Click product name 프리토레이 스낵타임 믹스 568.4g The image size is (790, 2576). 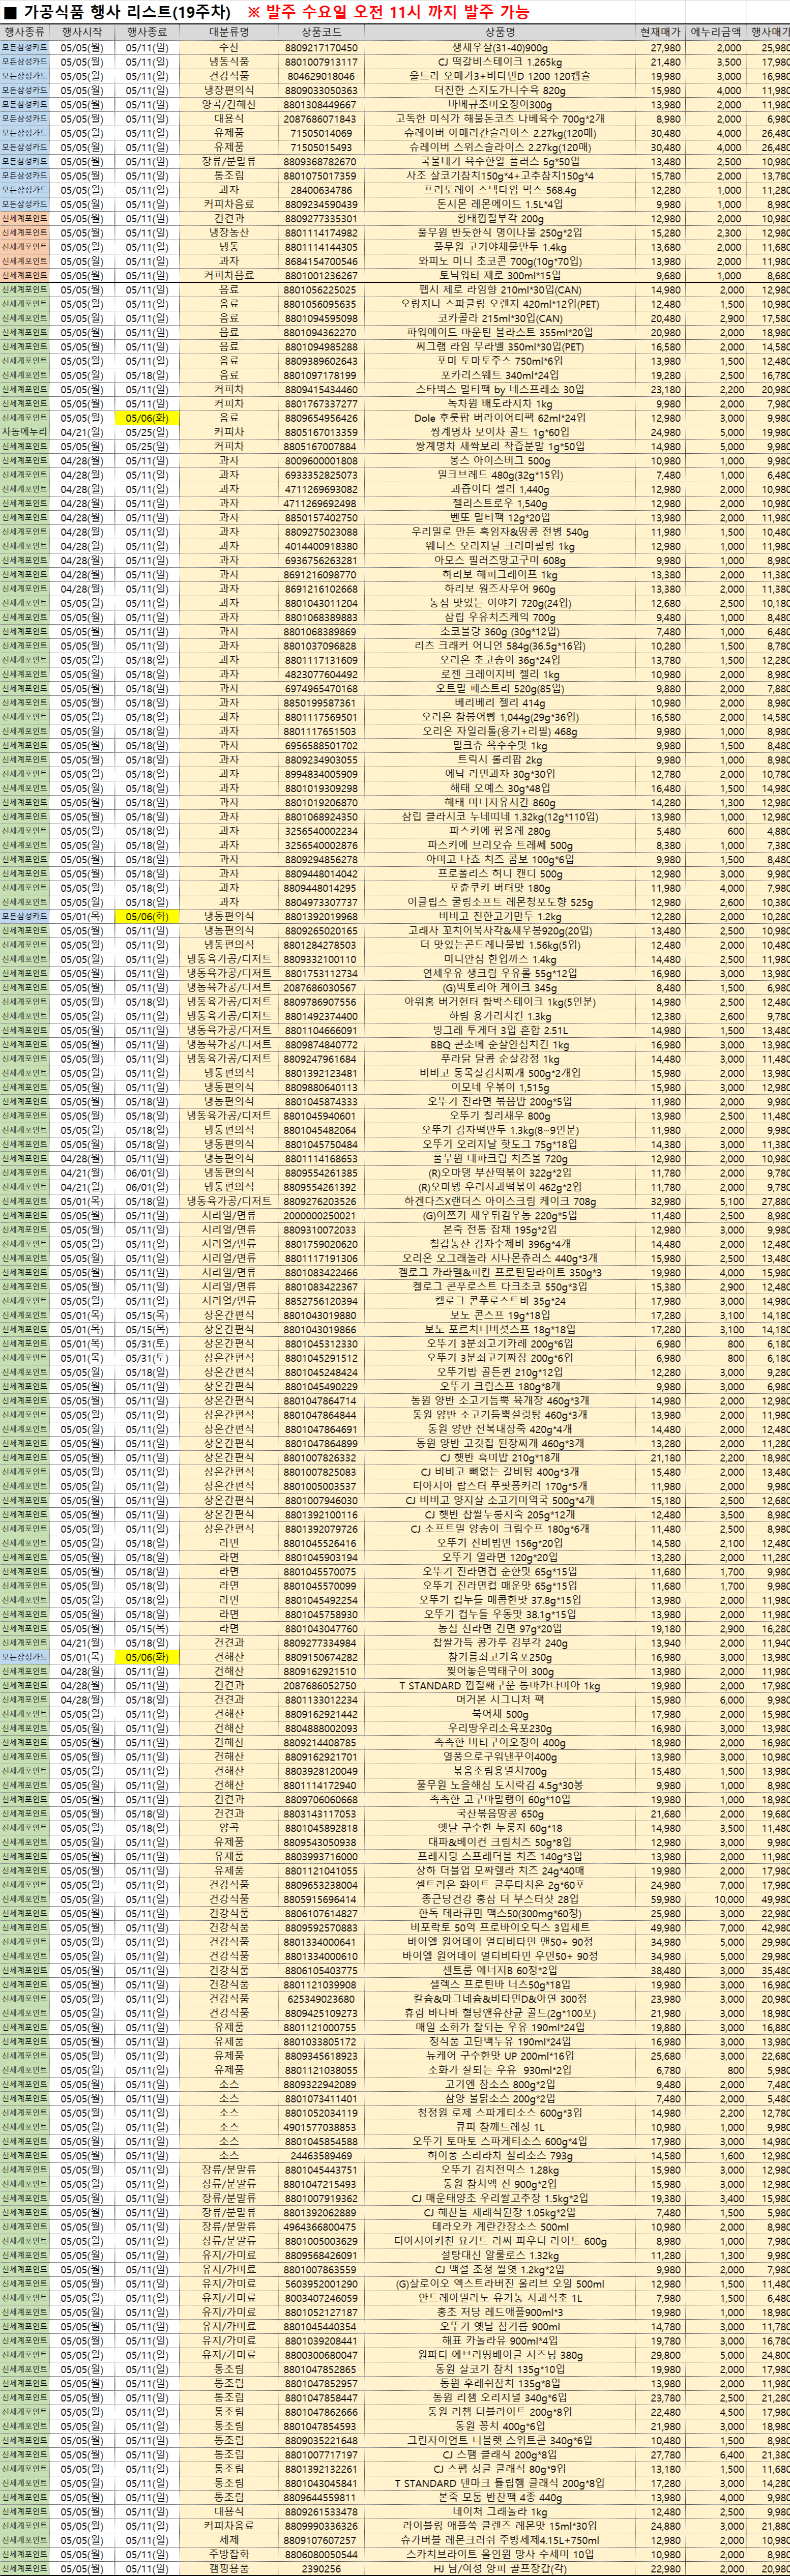tap(500, 190)
